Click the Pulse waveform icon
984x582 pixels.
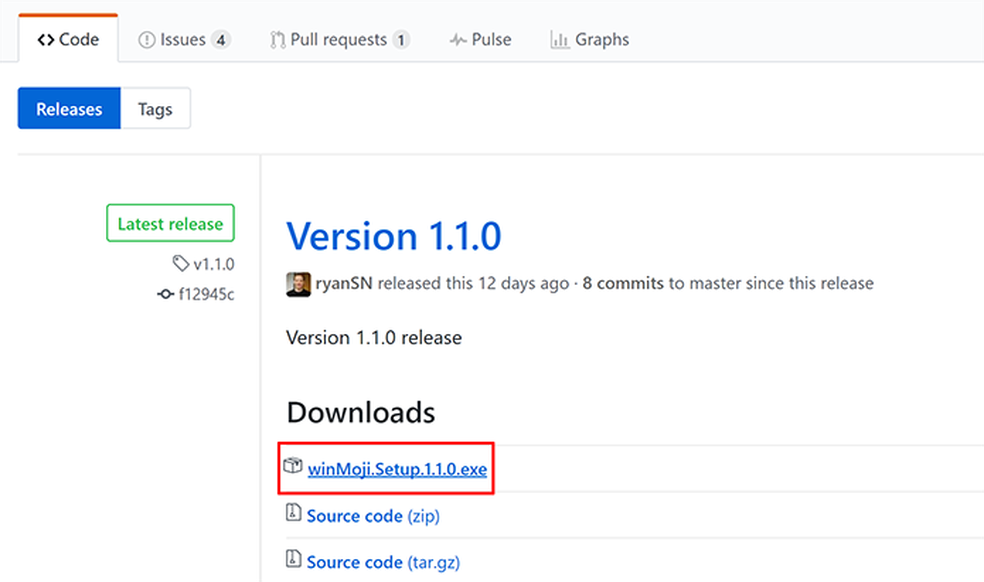tap(458, 41)
